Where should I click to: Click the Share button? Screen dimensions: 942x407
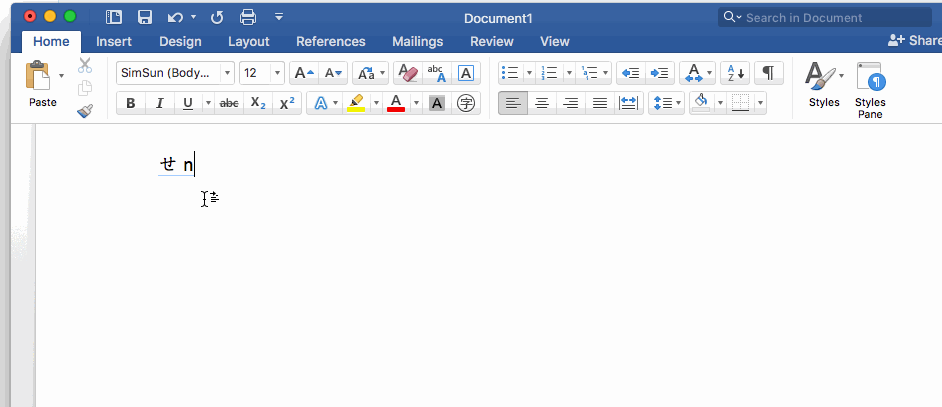(914, 40)
